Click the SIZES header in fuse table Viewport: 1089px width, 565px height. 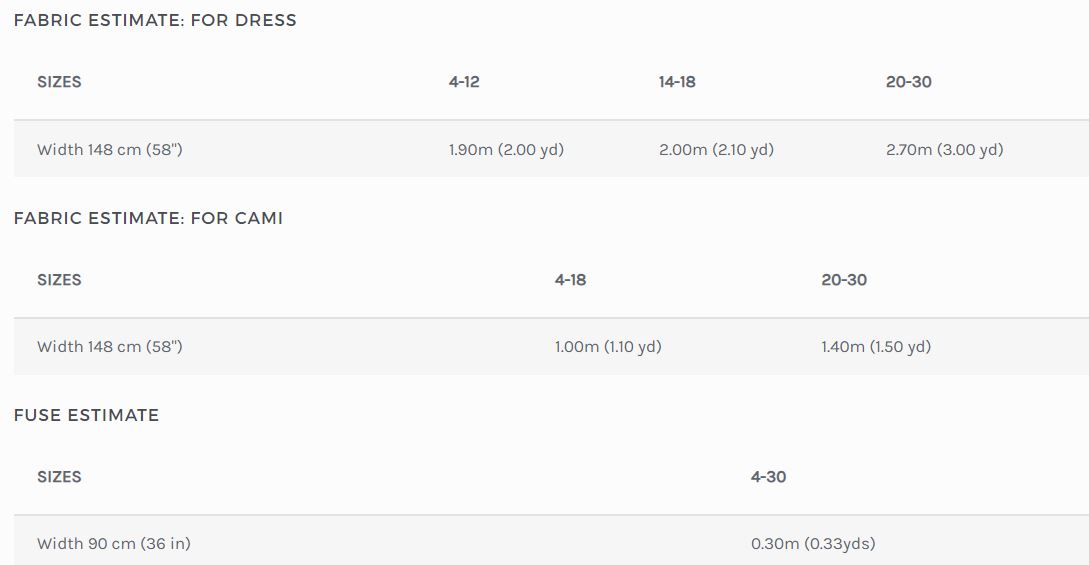(59, 477)
